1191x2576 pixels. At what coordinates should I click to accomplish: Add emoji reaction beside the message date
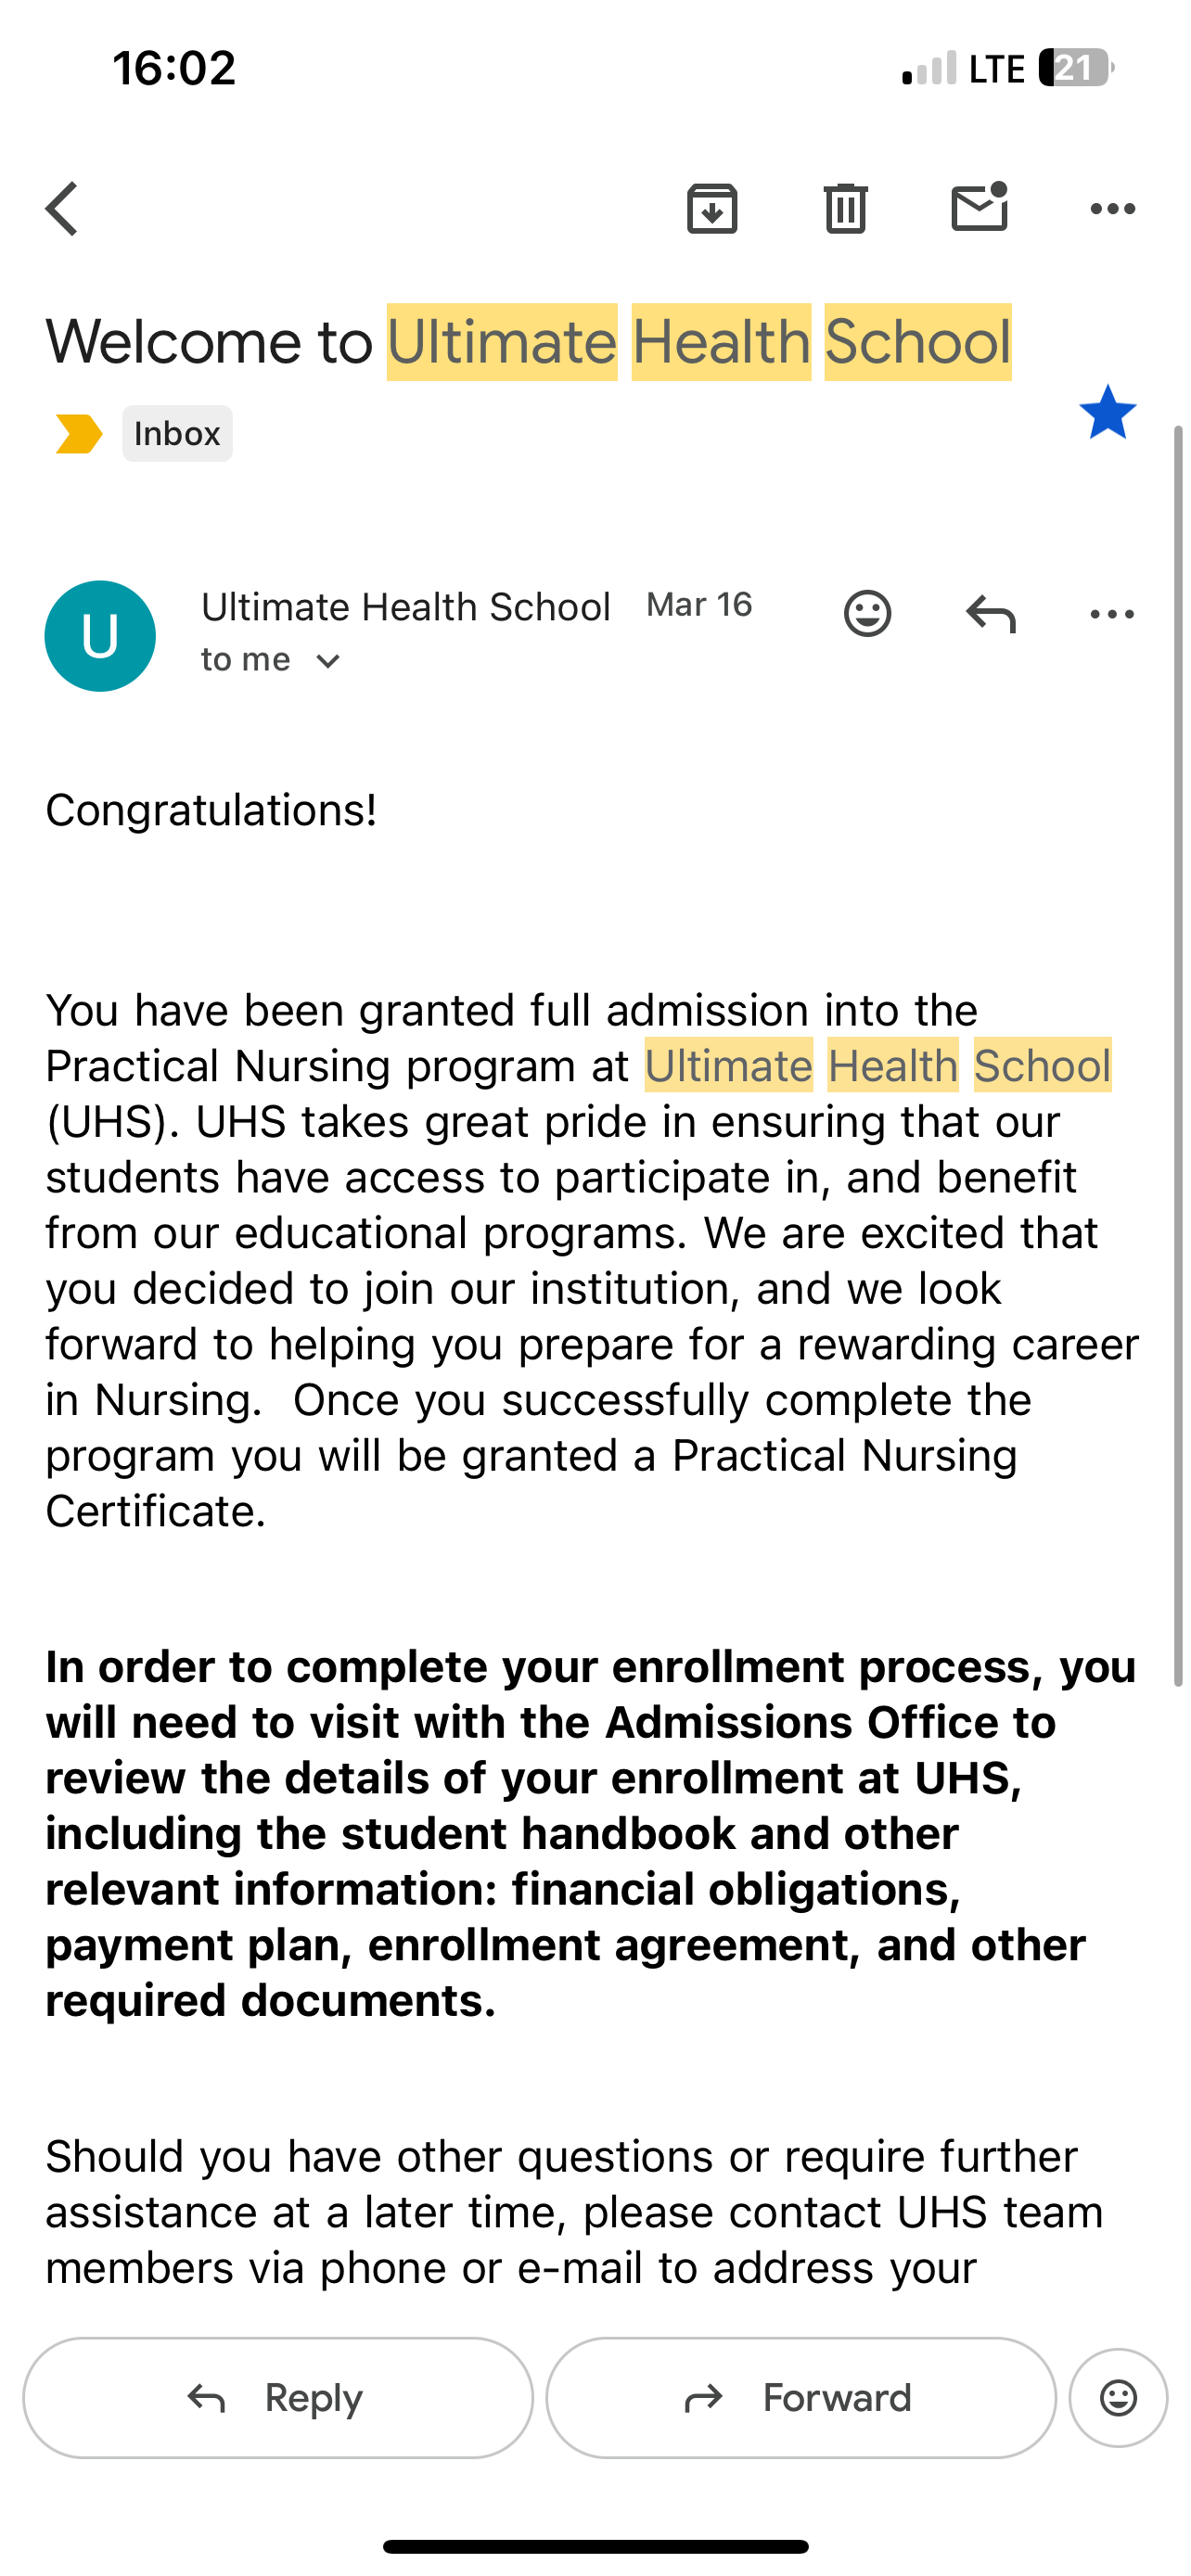867,613
